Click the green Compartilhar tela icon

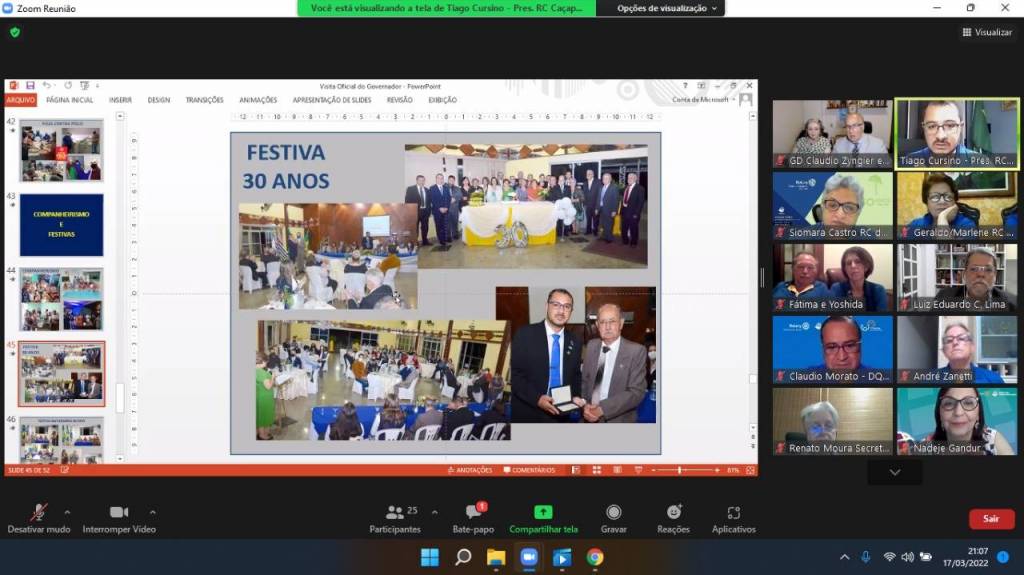543,512
